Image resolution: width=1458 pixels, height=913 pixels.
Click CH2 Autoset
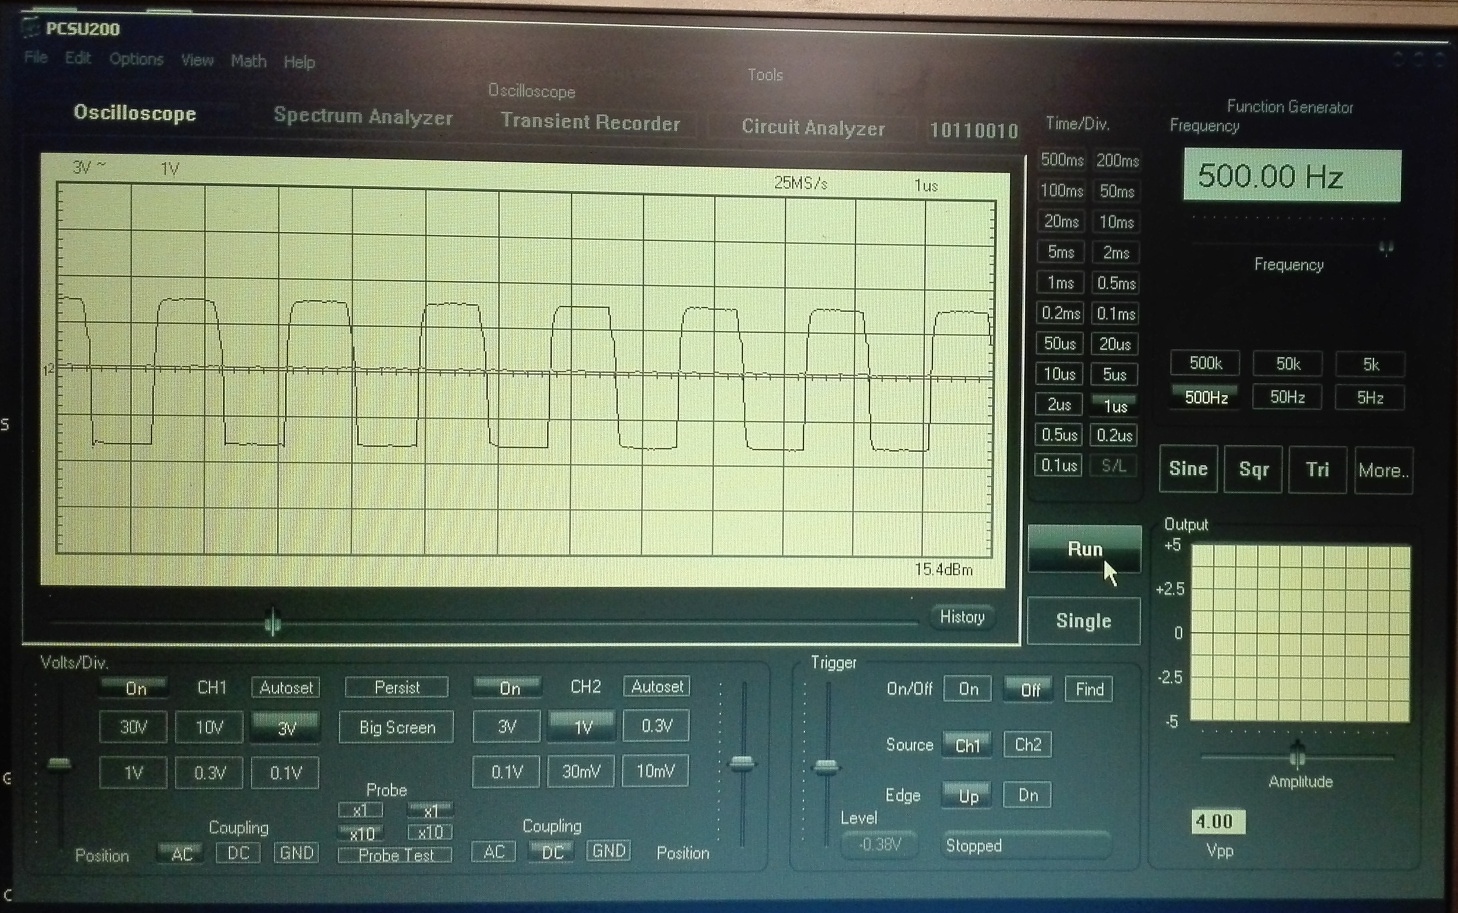[657, 687]
